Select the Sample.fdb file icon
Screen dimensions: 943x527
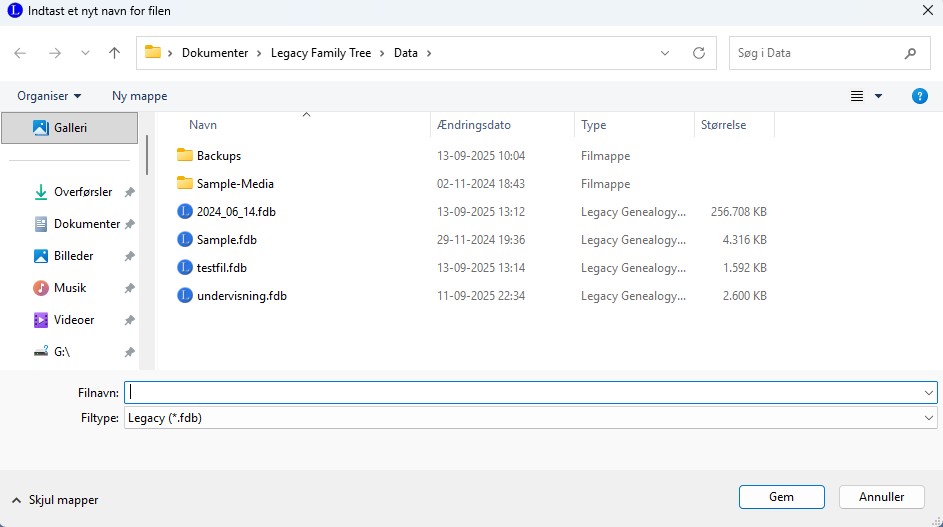point(184,240)
